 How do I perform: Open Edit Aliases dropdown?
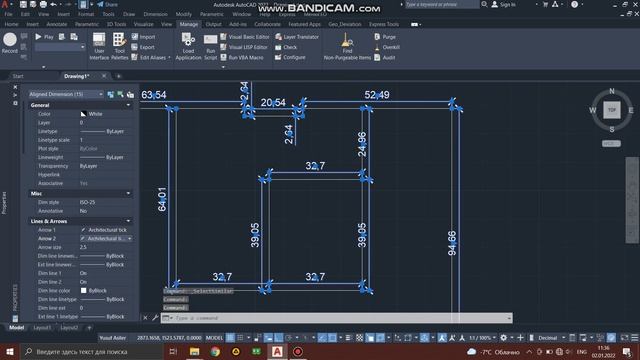(x=151, y=58)
